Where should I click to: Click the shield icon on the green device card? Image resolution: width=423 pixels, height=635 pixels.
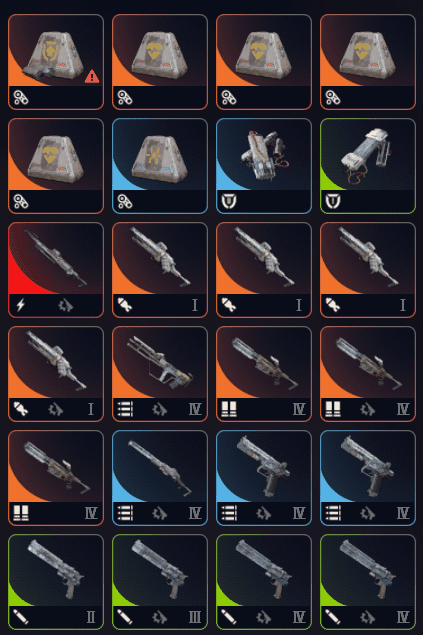point(333,201)
